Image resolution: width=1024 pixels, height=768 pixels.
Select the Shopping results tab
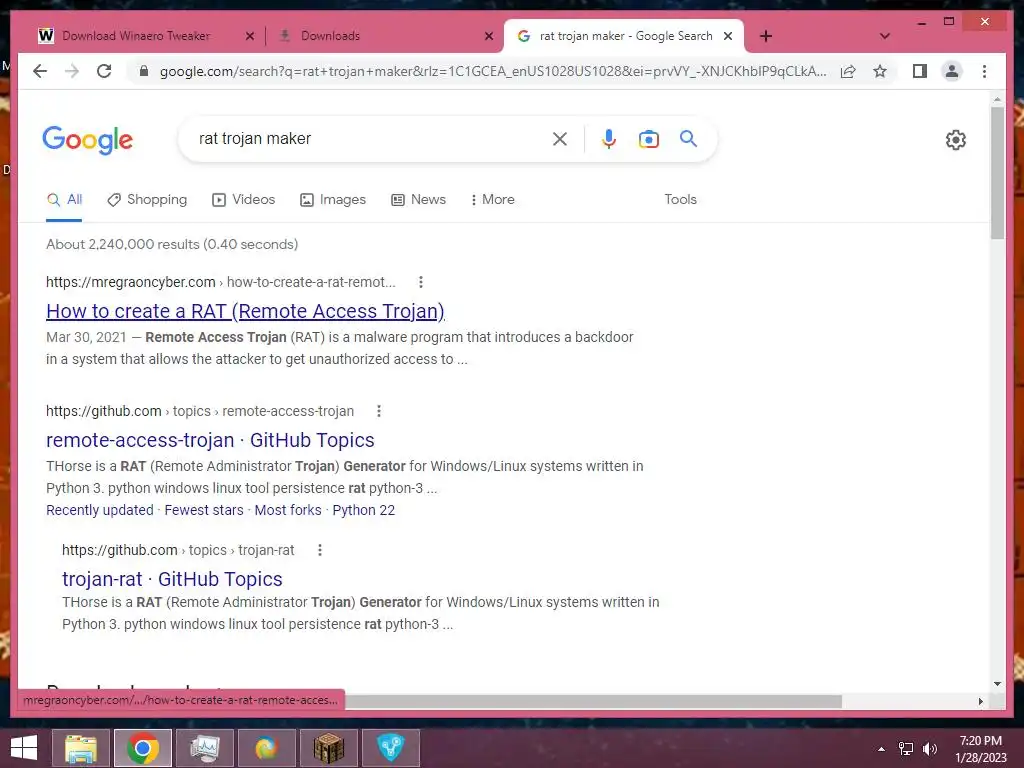point(147,199)
